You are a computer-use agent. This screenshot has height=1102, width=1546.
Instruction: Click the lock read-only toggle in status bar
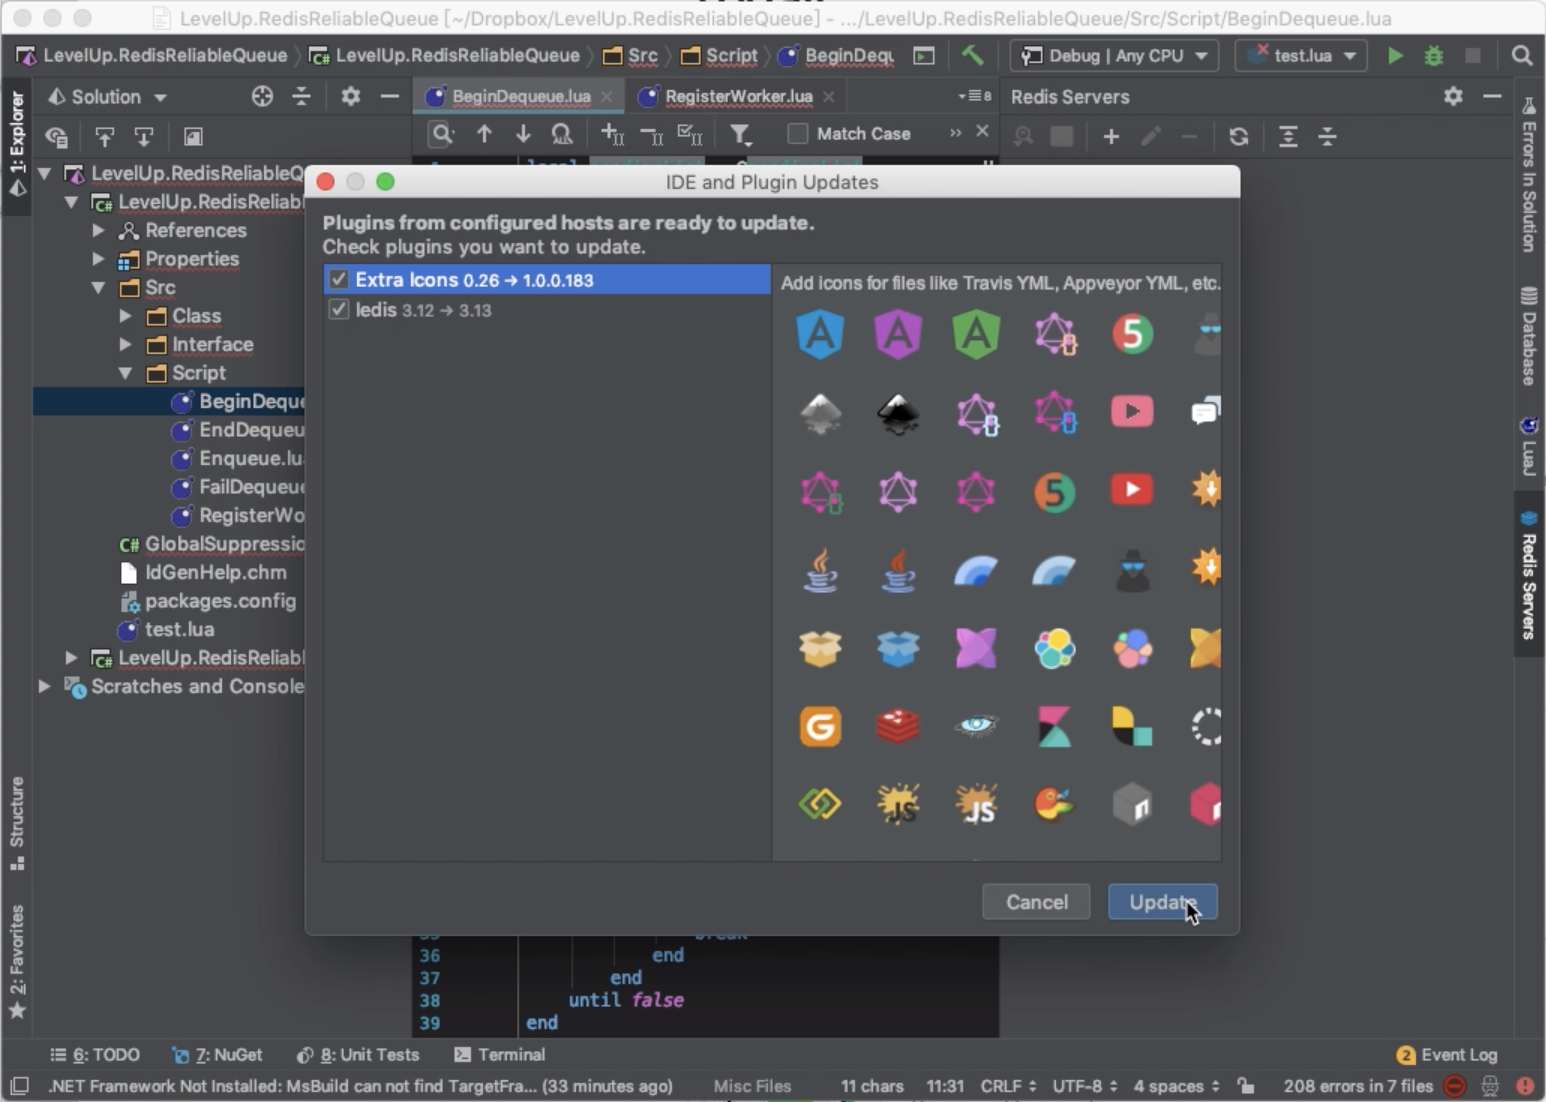[x=1246, y=1086]
